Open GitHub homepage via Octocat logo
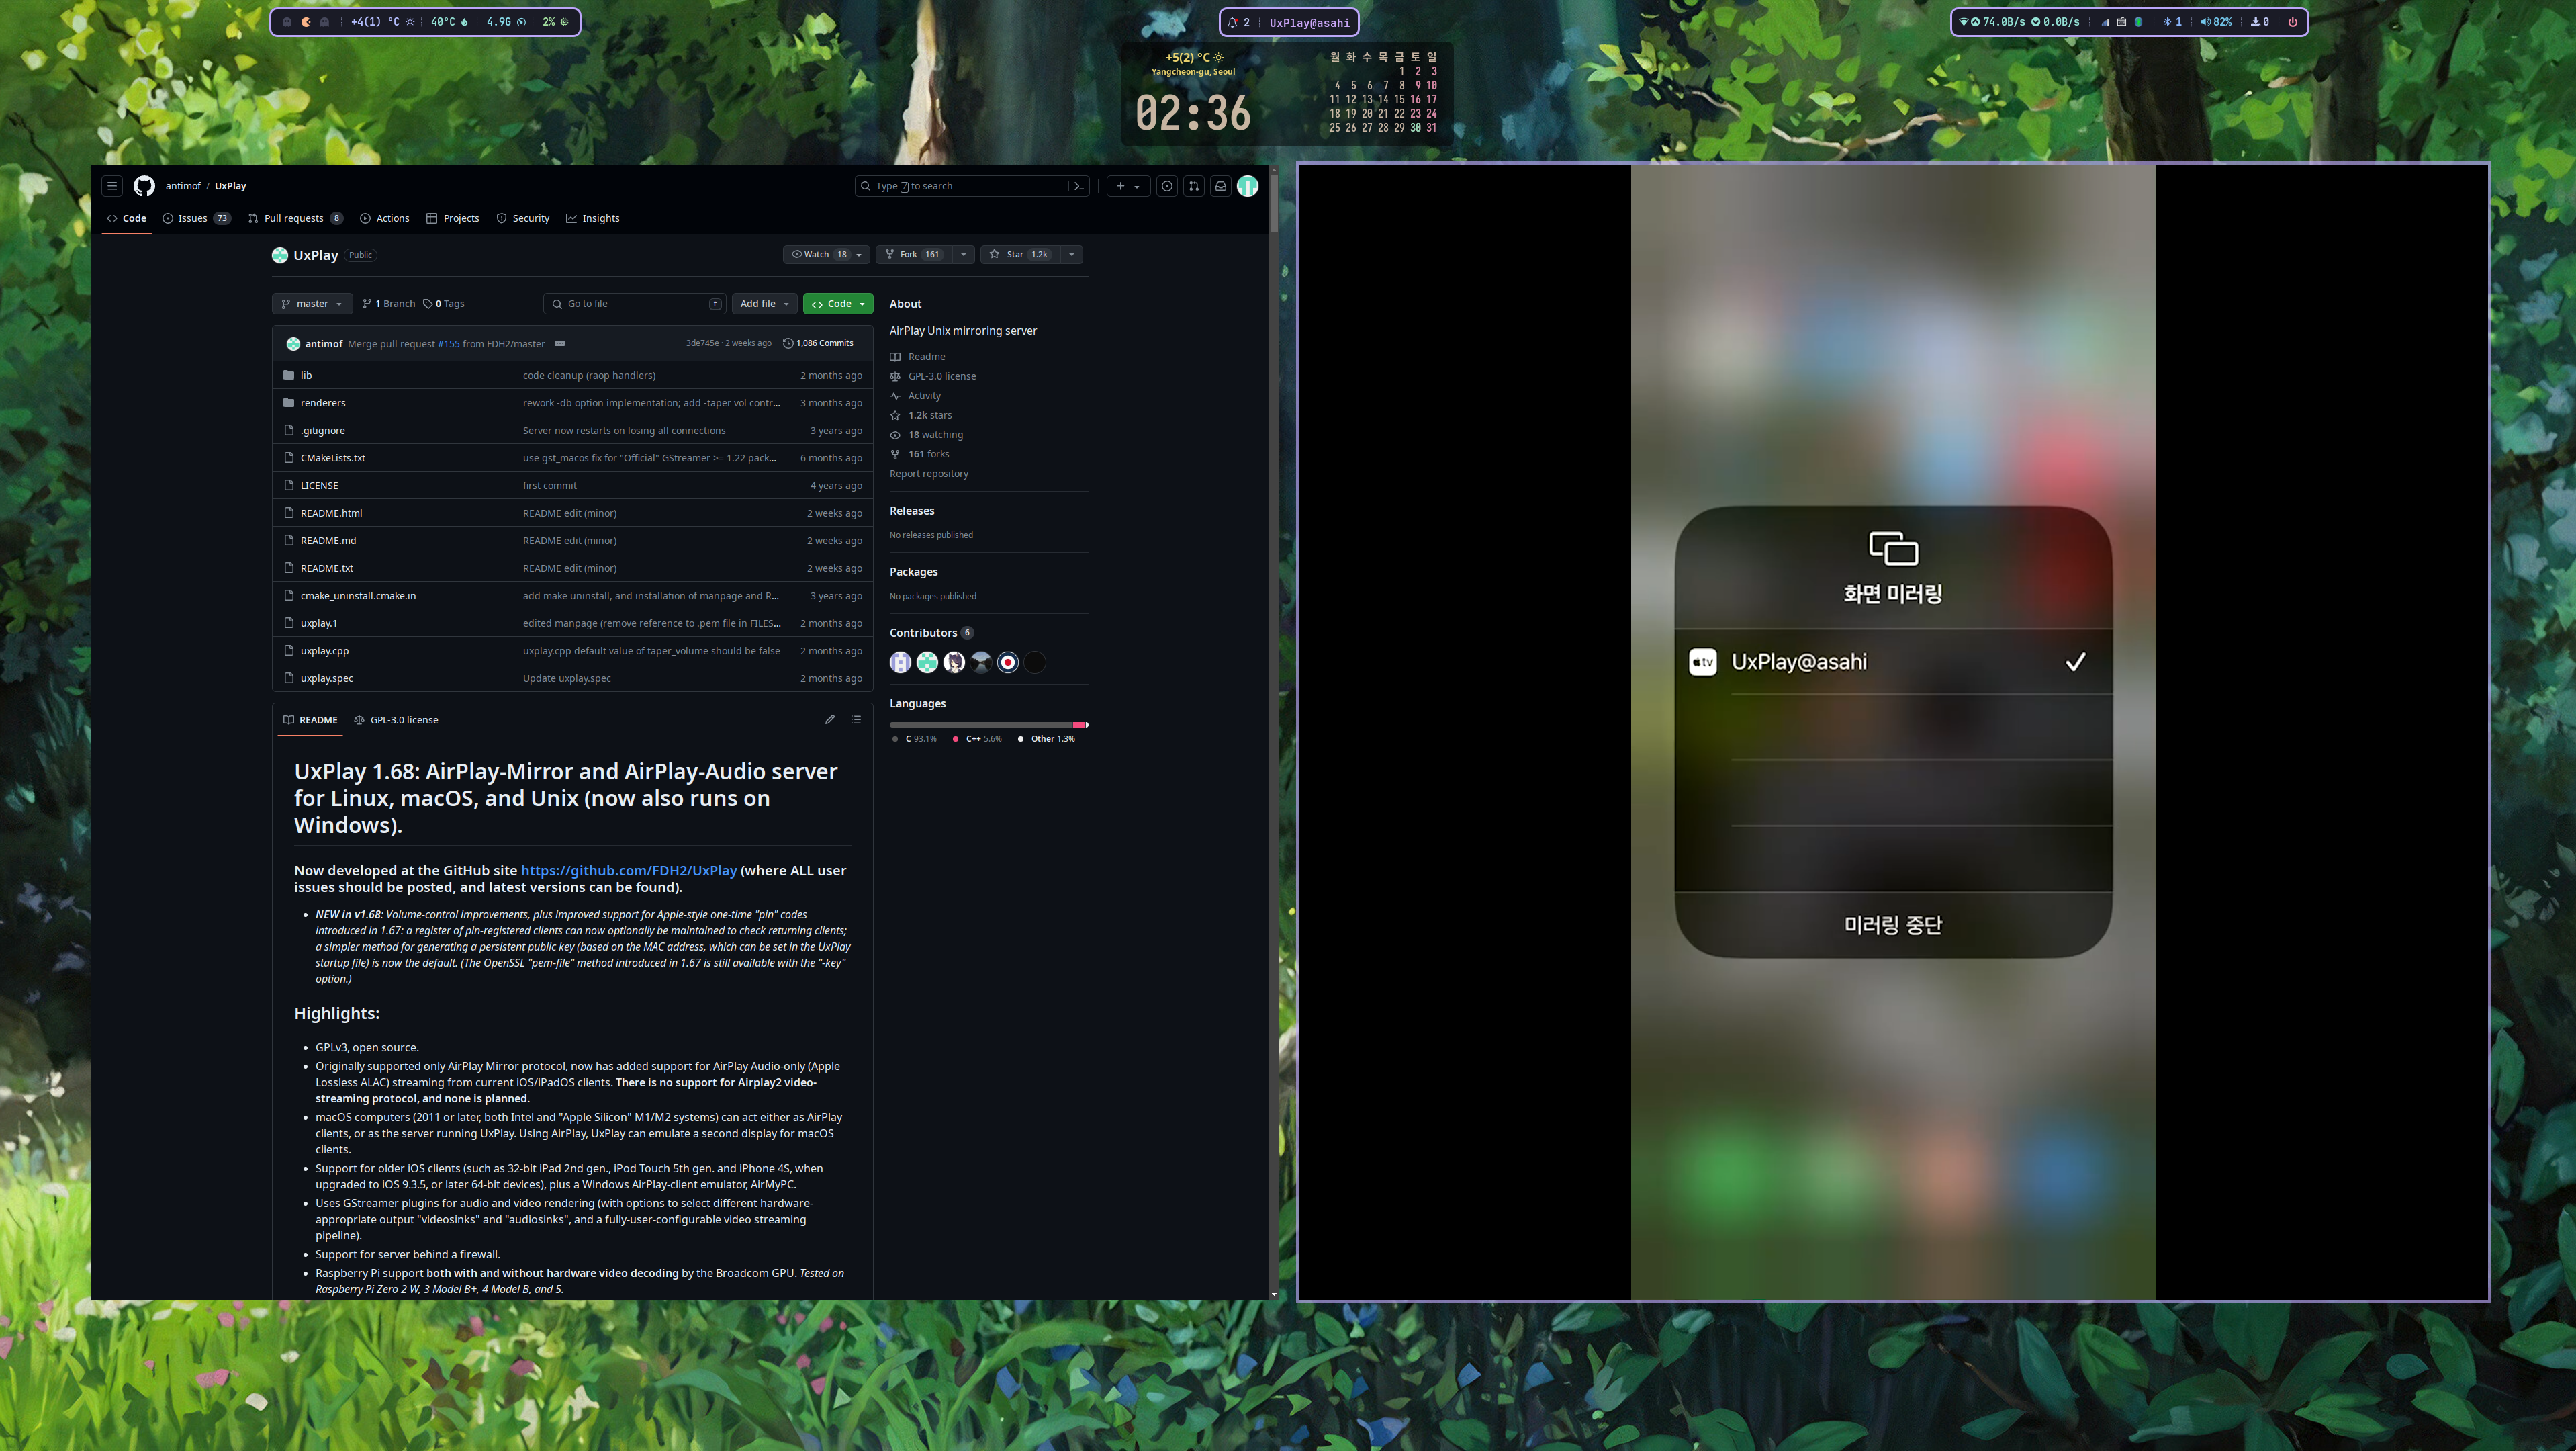This screenshot has width=2576, height=1451. [144, 186]
